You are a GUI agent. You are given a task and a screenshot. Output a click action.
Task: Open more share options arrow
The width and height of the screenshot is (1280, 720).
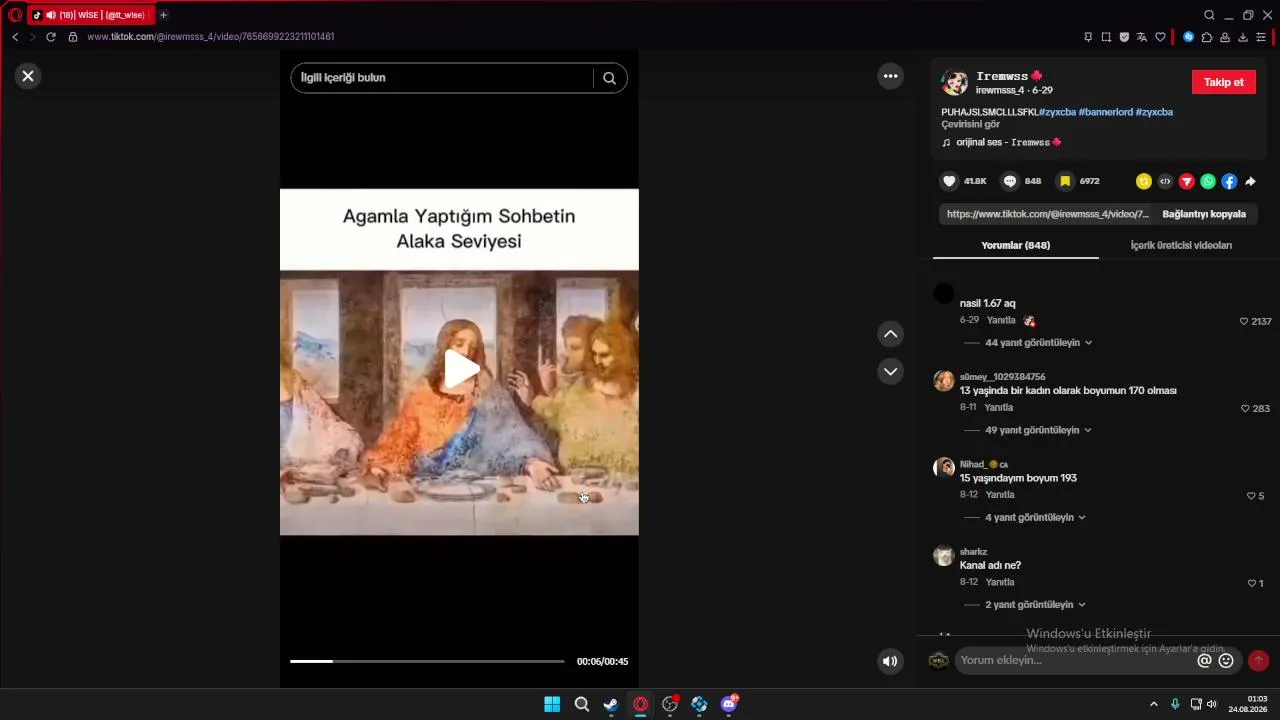[1250, 181]
